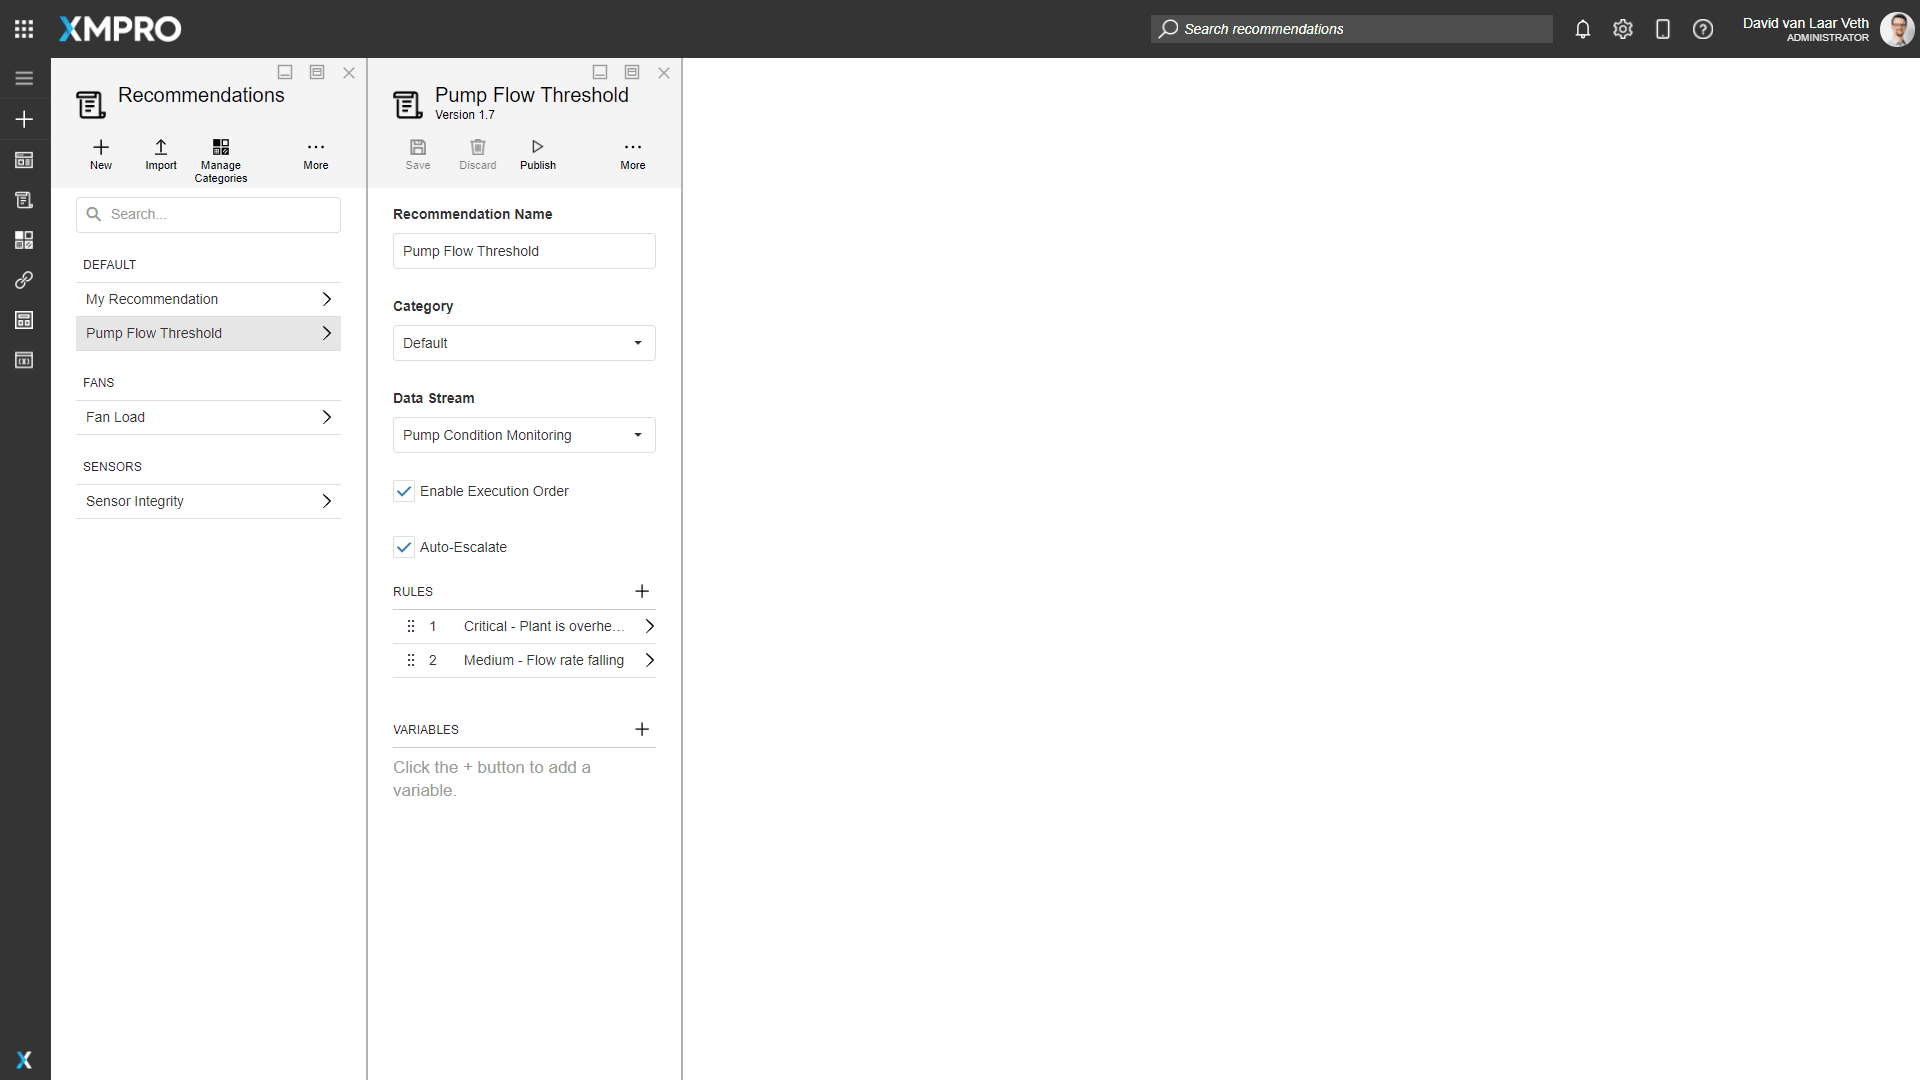Open the app launcher grid icon
Screen dimensions: 1920x1080
point(24,29)
